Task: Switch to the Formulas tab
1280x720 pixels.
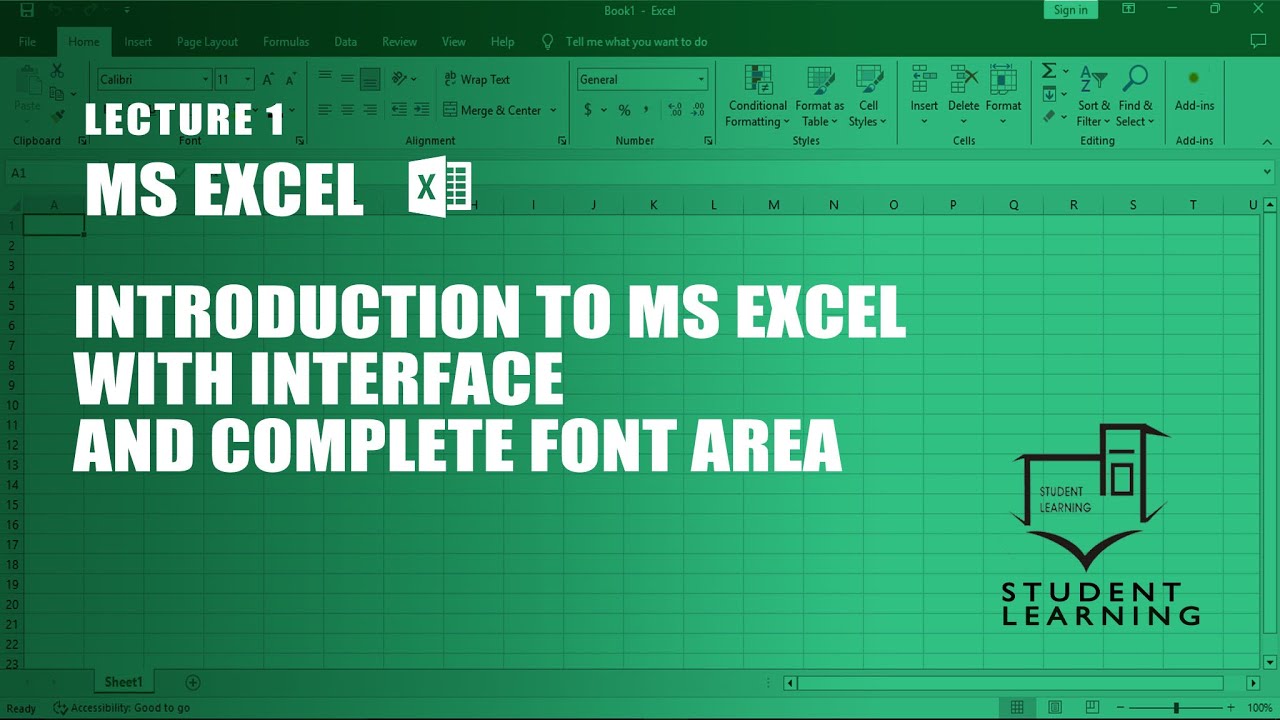Action: tap(286, 42)
